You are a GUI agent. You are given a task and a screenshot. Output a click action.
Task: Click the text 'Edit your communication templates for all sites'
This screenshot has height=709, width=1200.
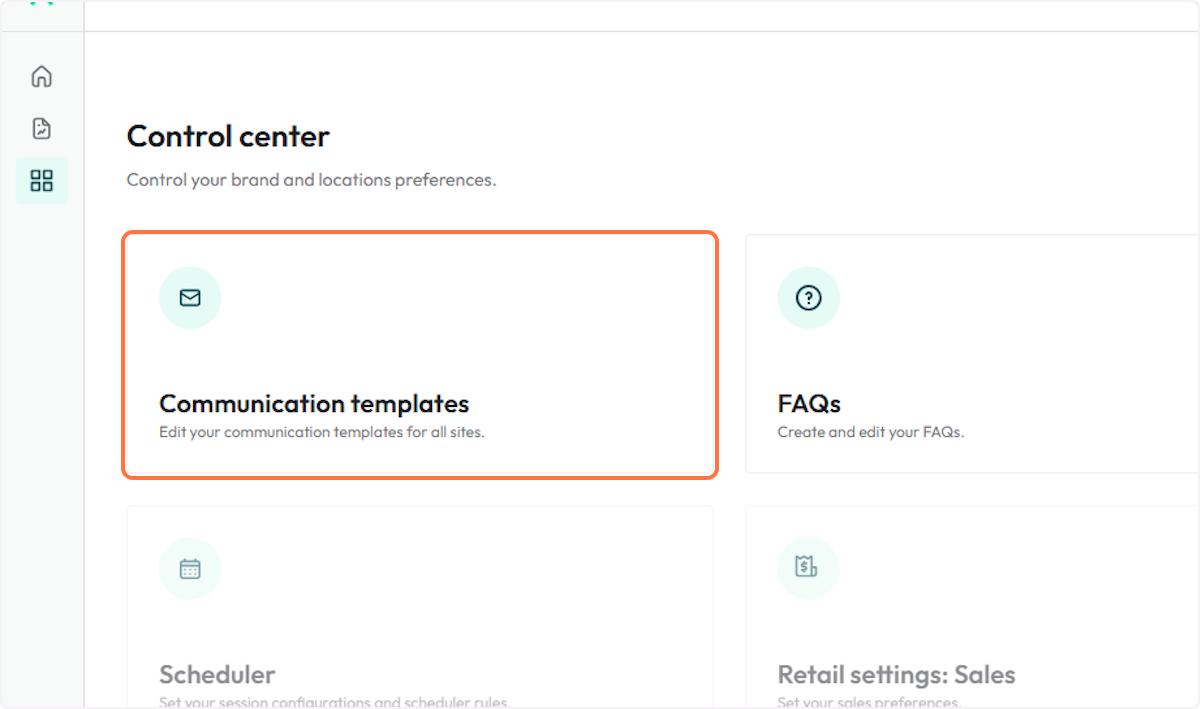coord(312,432)
